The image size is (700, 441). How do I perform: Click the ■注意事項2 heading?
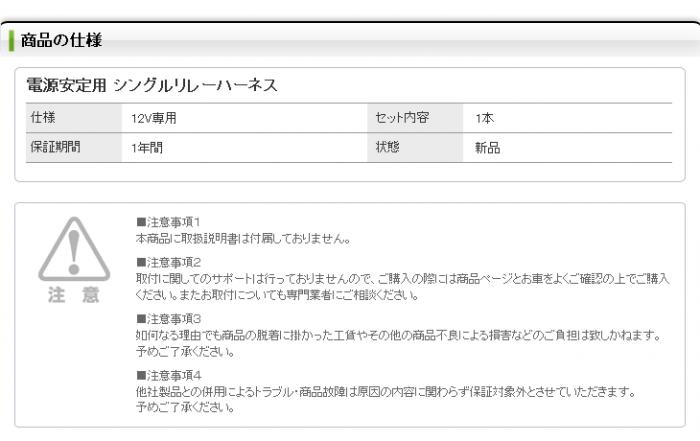[168, 262]
